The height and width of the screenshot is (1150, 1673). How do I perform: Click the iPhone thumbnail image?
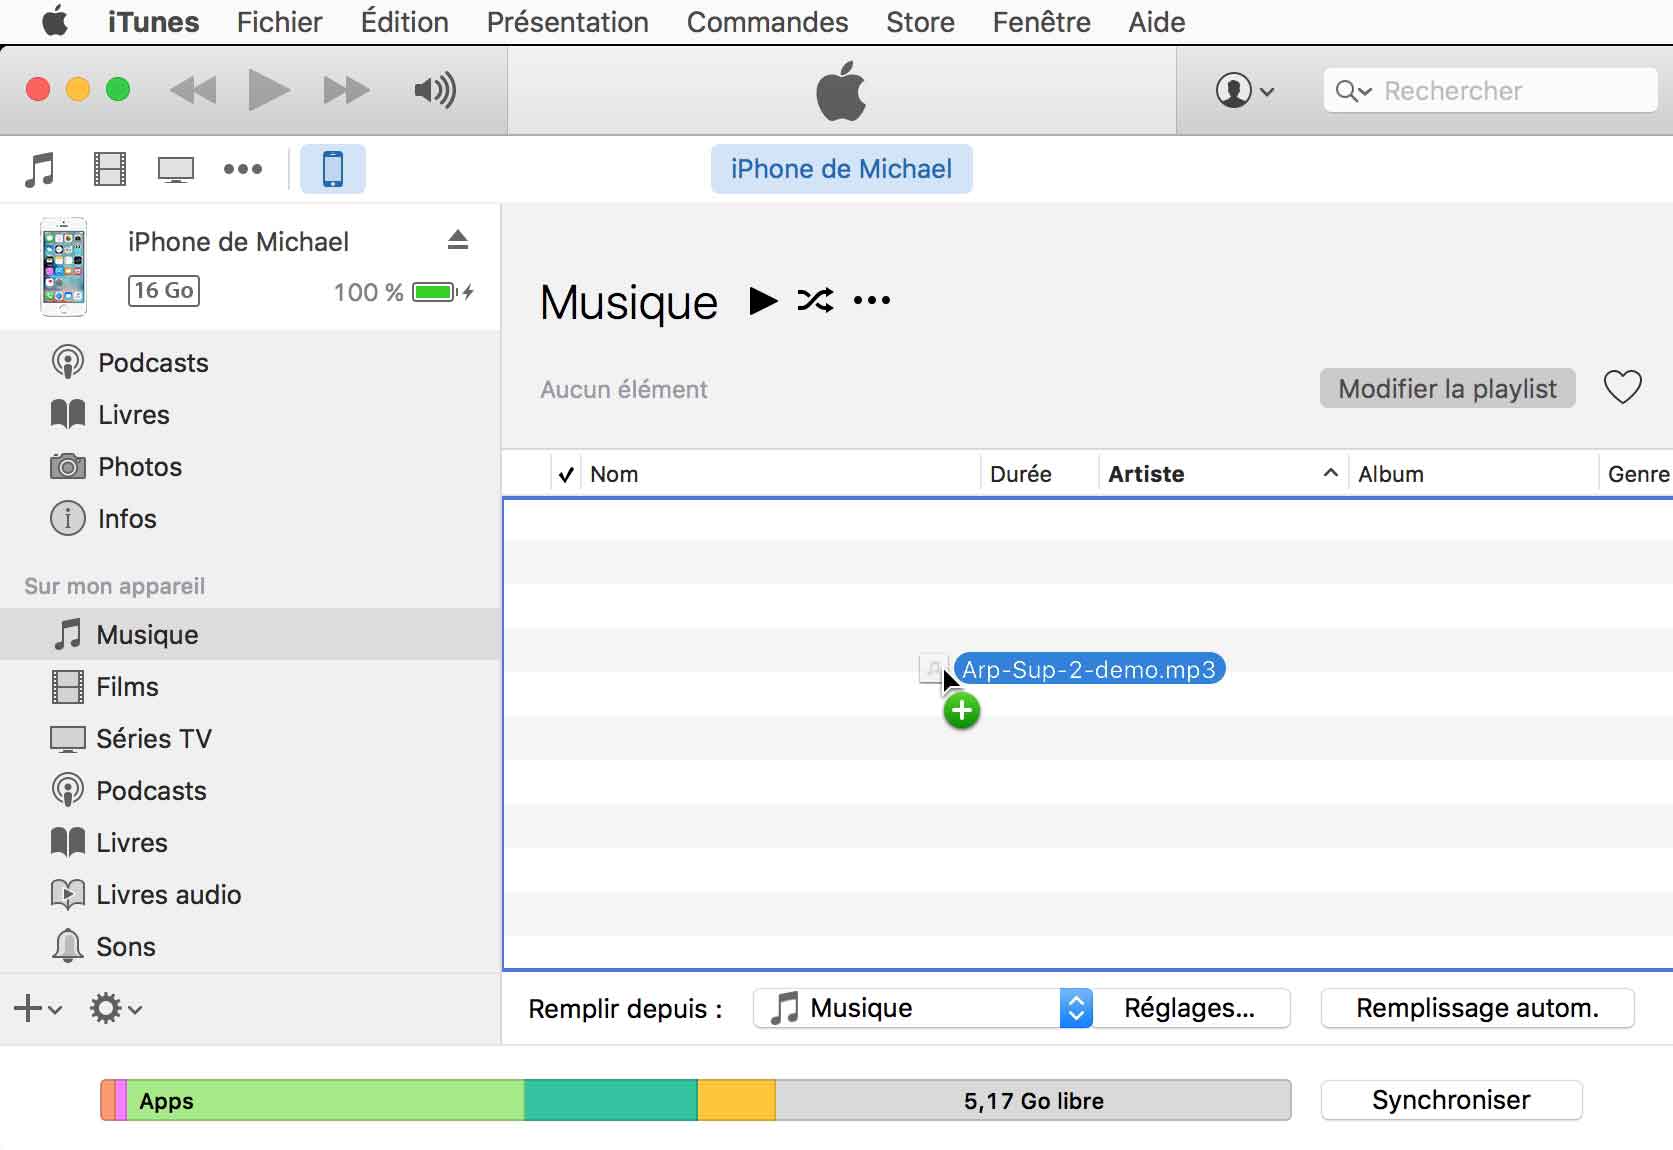pos(64,267)
